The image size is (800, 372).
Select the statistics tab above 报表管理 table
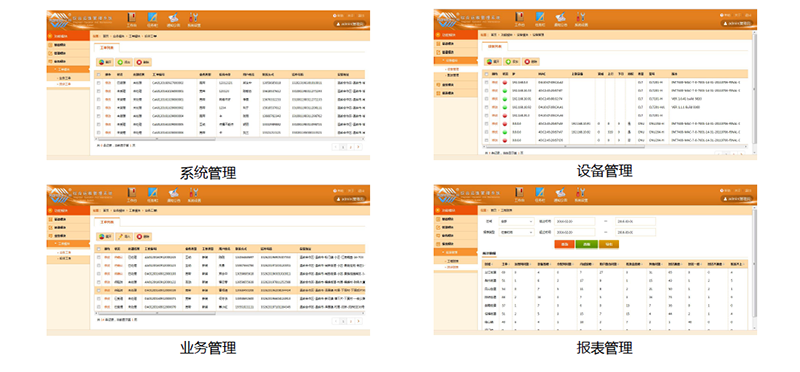(489, 253)
